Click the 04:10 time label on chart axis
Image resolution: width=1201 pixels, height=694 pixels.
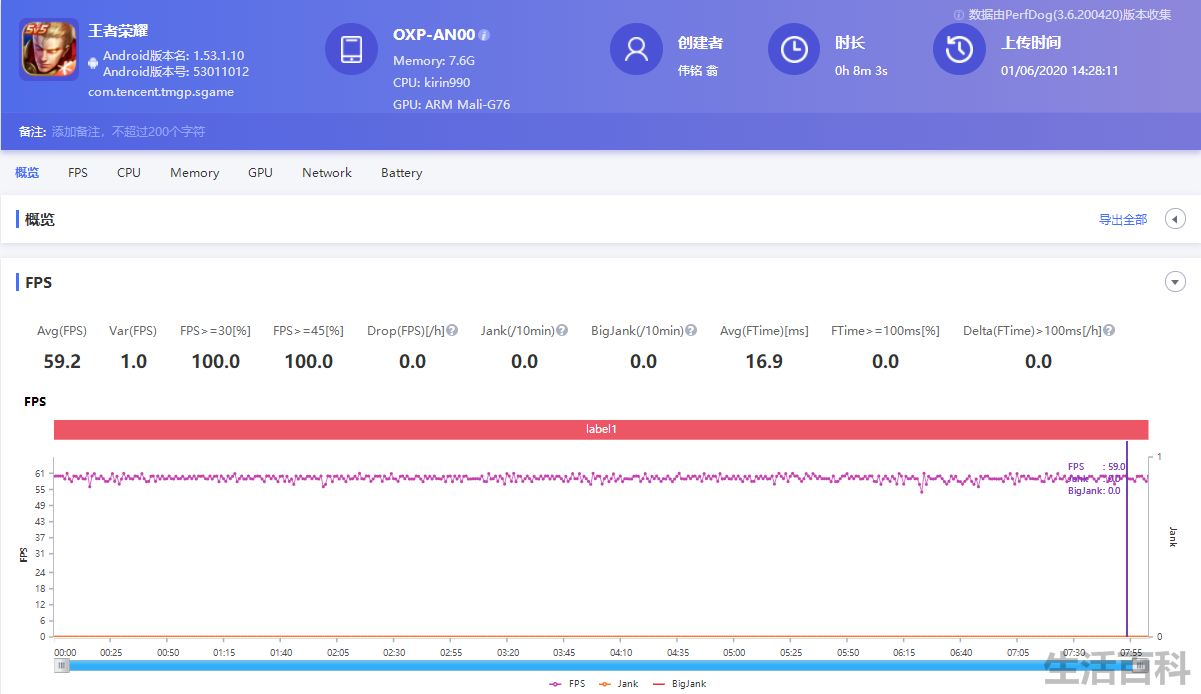tap(621, 653)
